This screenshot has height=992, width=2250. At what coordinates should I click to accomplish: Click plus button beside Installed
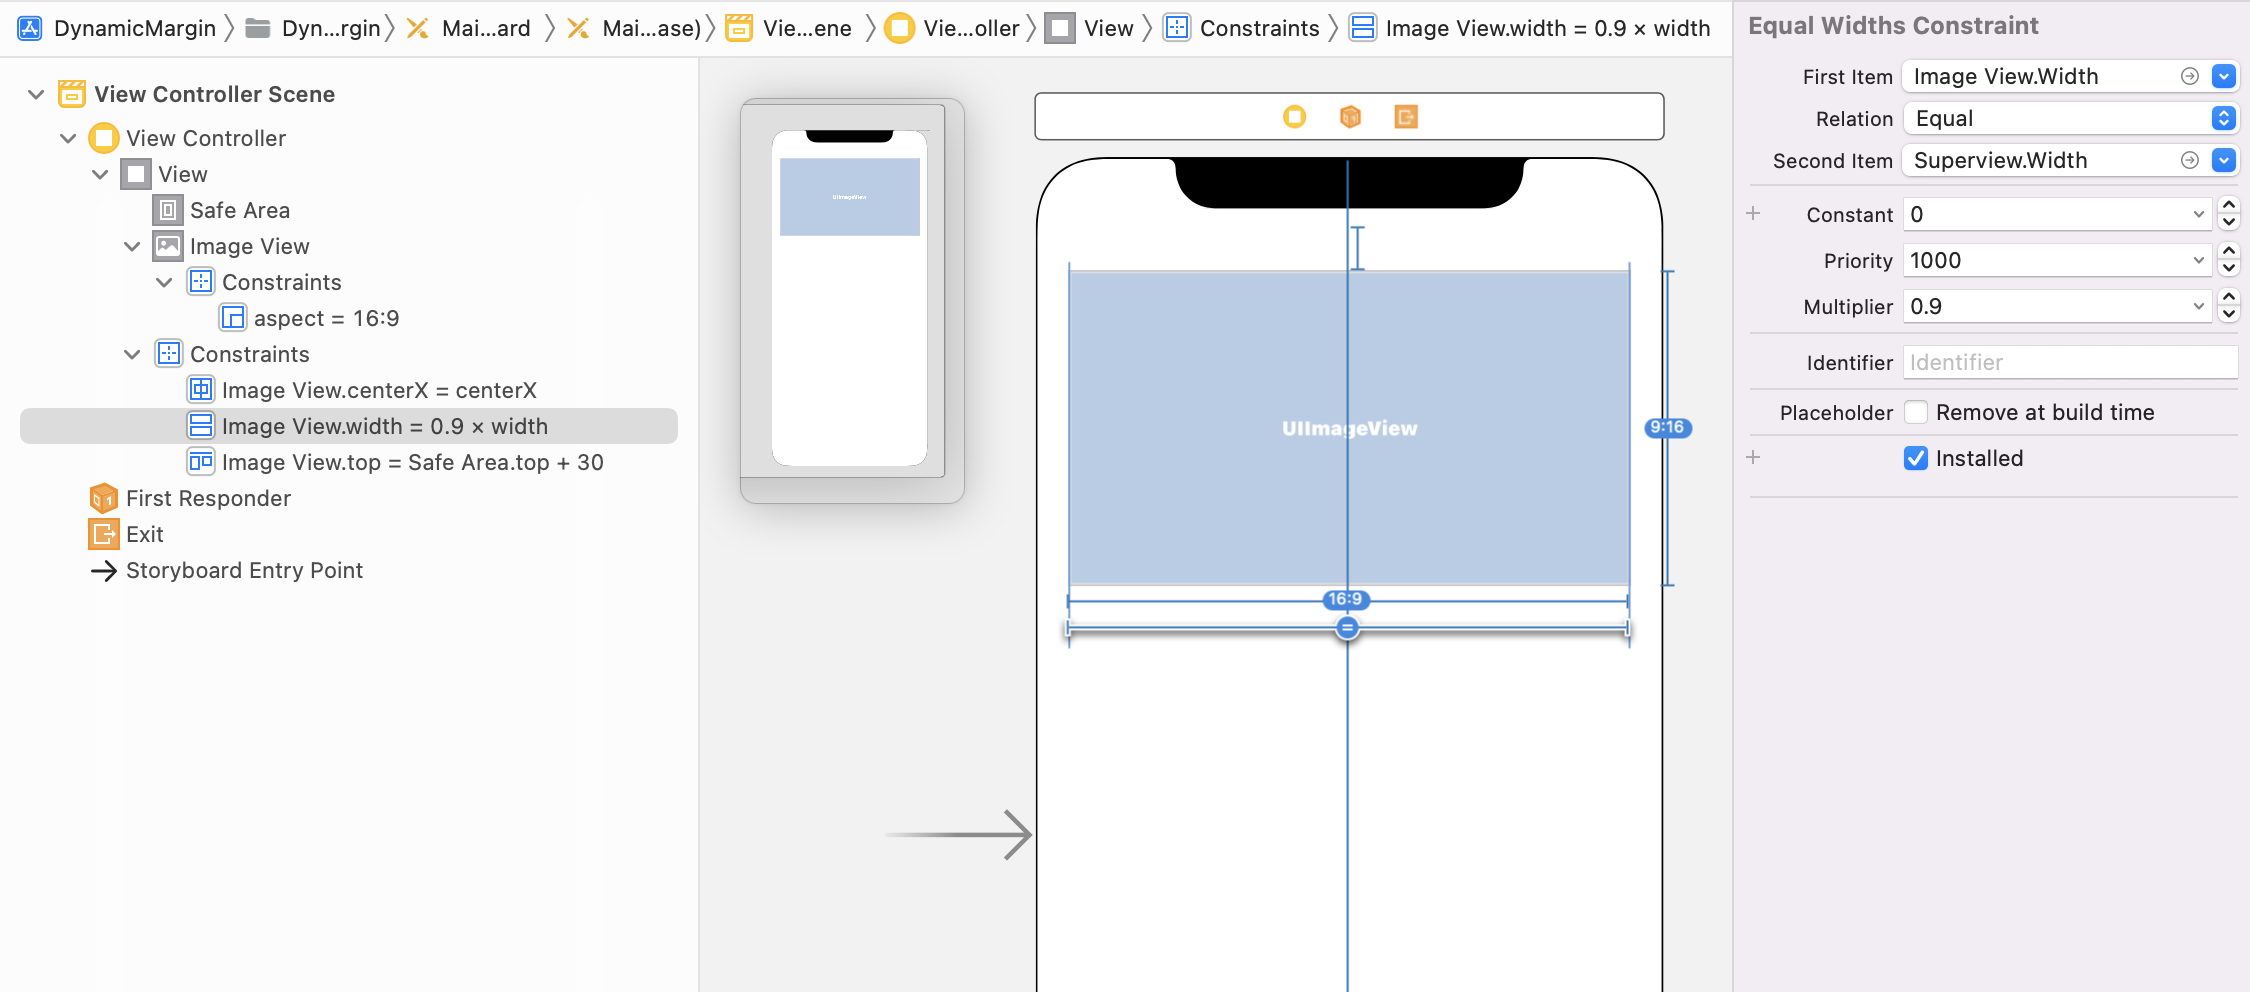point(1753,457)
